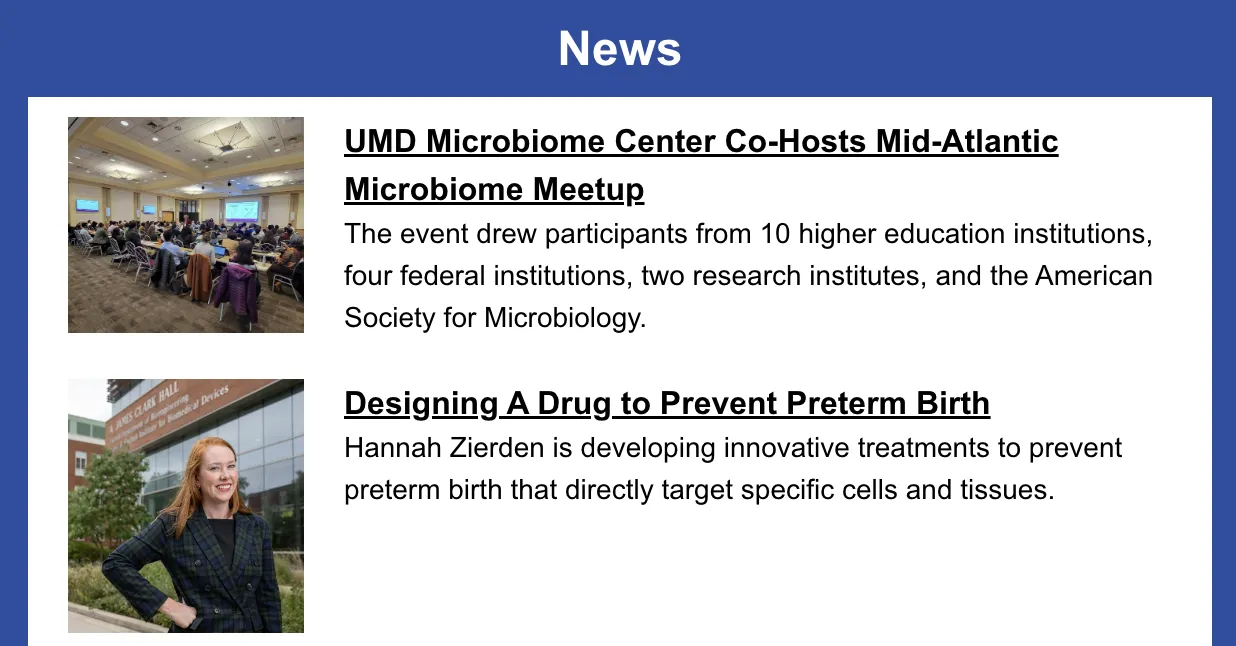Click the News section heading
This screenshot has width=1236, height=646.
click(619, 48)
